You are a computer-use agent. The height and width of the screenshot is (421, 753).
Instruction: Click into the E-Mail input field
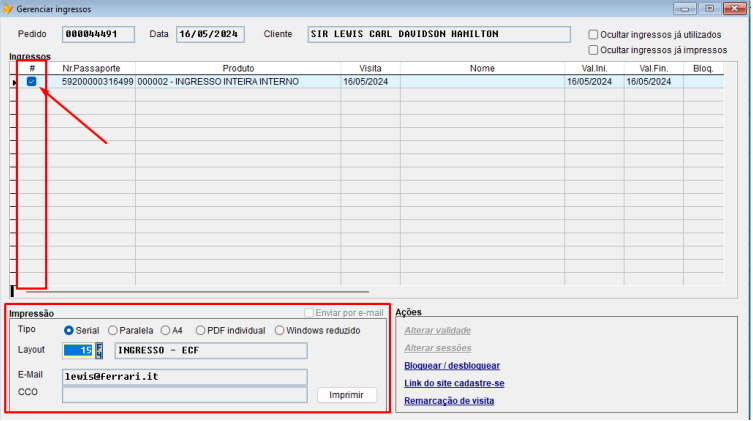click(x=184, y=377)
